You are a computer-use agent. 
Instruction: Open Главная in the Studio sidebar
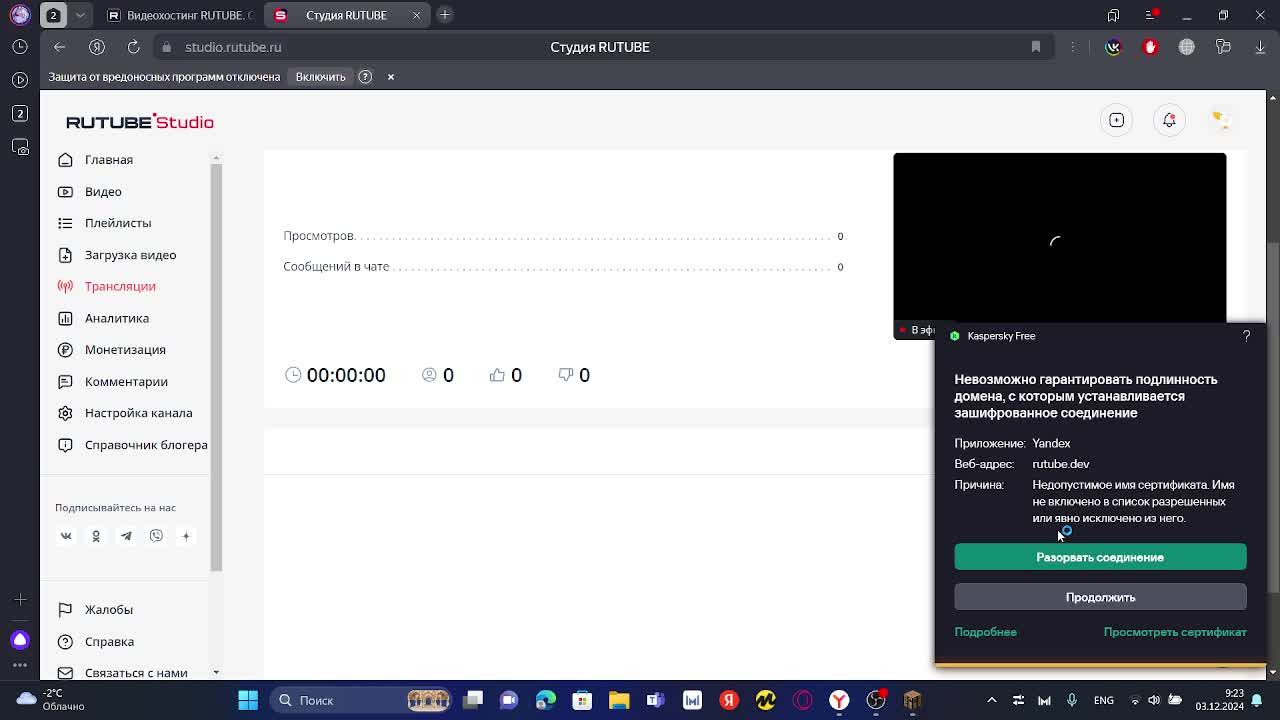coord(108,159)
